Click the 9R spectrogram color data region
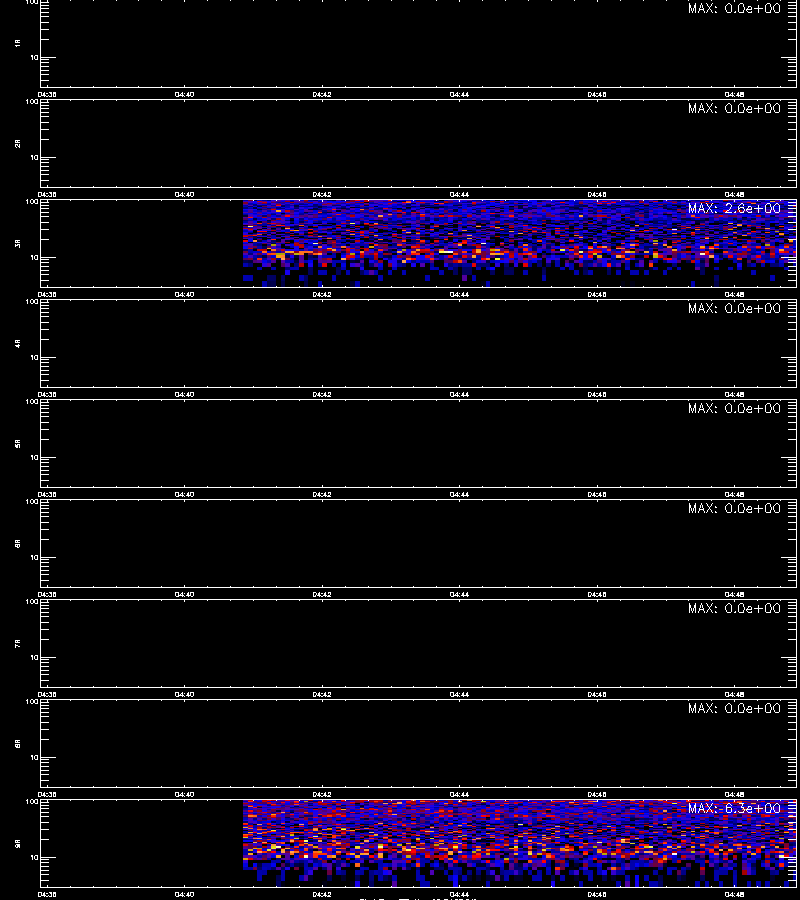The width and height of the screenshot is (800, 900). pos(519,843)
